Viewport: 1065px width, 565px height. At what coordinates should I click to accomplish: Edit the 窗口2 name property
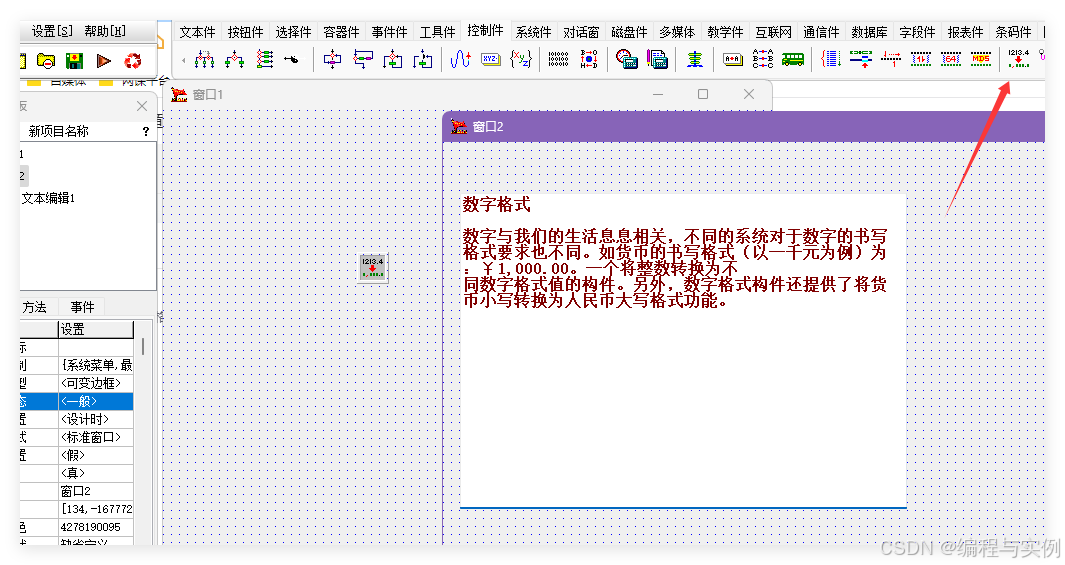96,491
